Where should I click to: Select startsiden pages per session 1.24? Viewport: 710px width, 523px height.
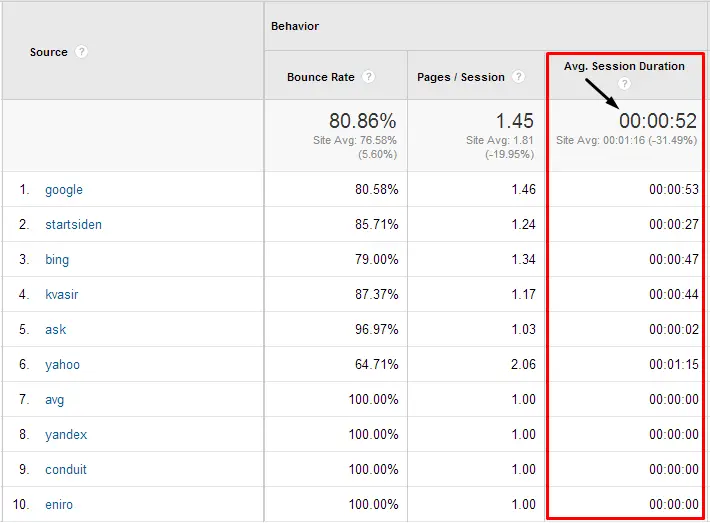point(523,224)
